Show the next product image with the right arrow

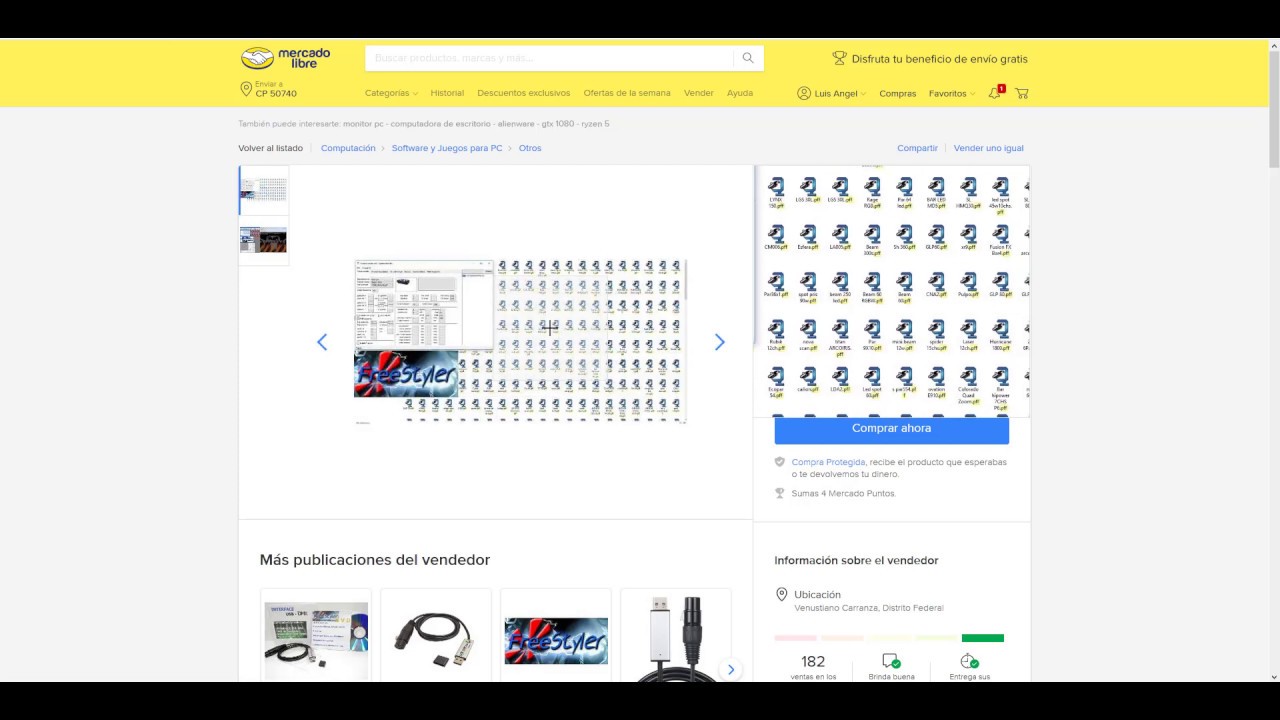719,342
